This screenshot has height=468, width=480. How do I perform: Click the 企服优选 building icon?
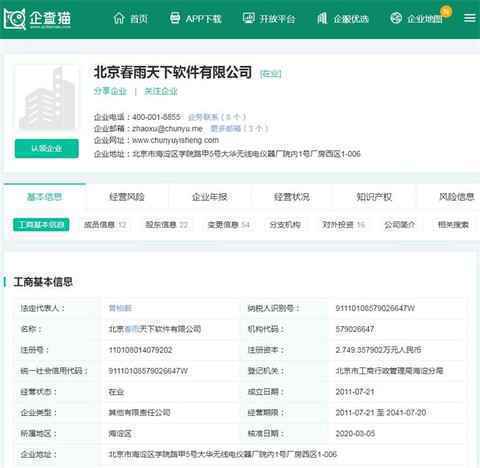[322, 18]
